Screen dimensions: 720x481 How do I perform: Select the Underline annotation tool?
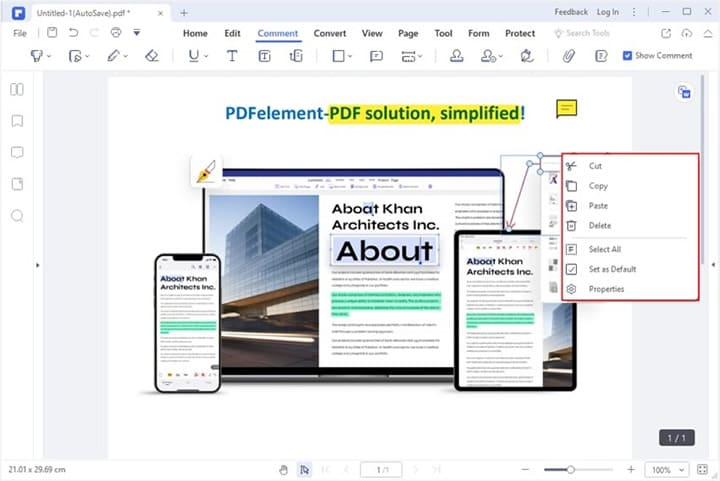click(x=194, y=56)
